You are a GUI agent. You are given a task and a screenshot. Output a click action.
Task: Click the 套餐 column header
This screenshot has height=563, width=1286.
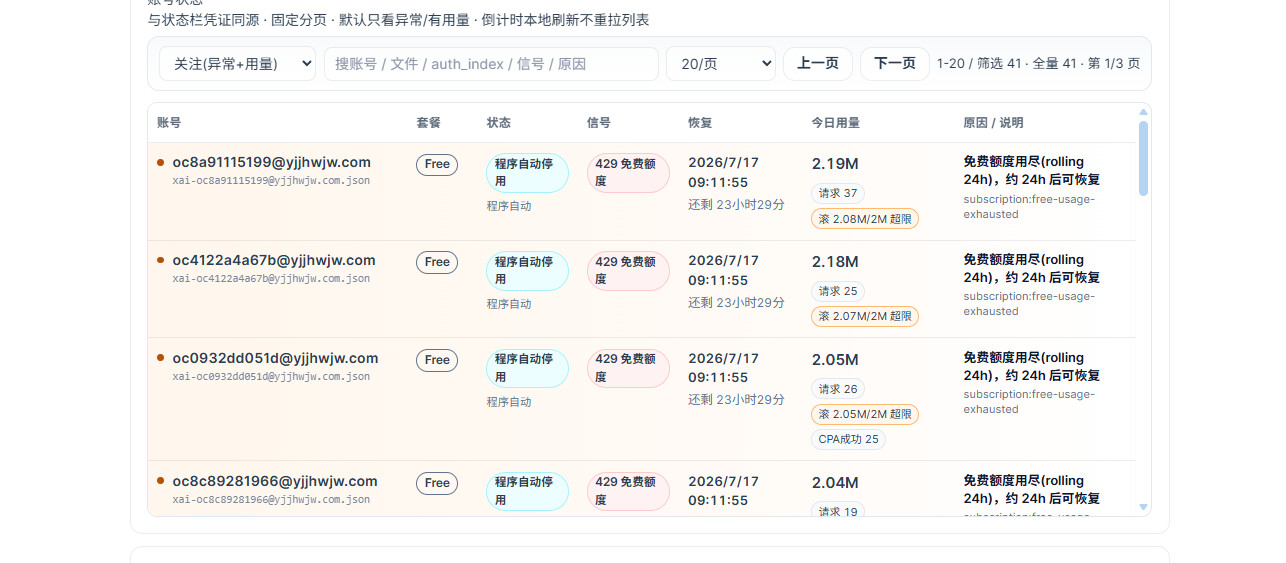tap(428, 123)
